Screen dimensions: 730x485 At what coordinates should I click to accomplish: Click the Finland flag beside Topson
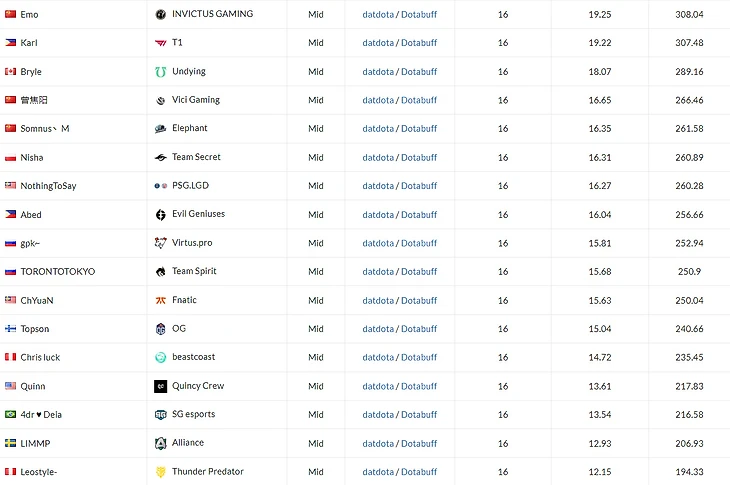tap(10, 329)
